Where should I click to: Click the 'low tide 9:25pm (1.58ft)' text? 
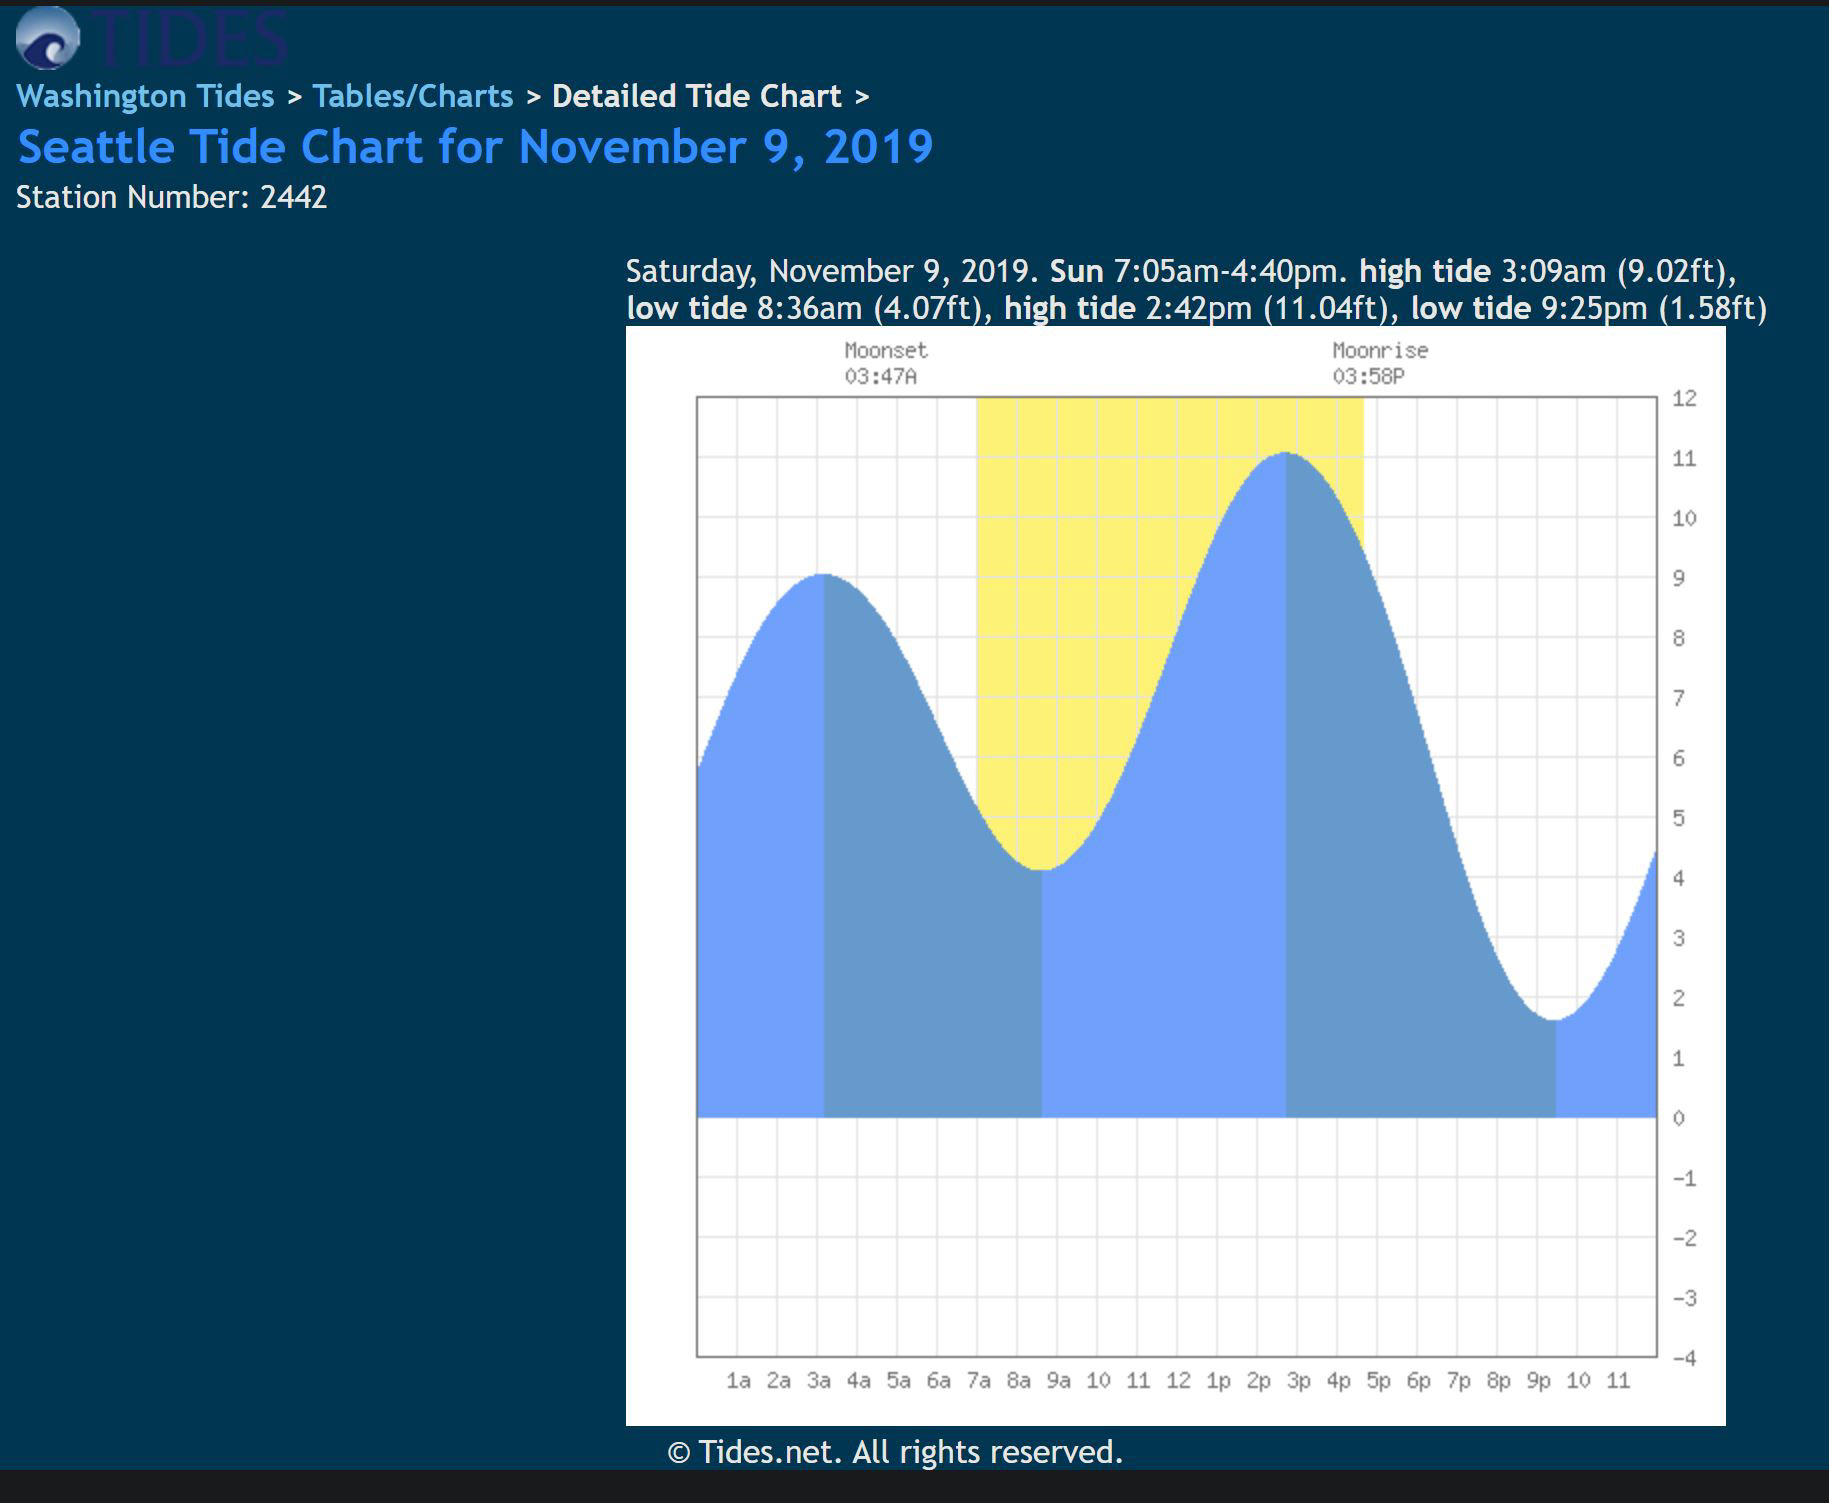click(1588, 308)
